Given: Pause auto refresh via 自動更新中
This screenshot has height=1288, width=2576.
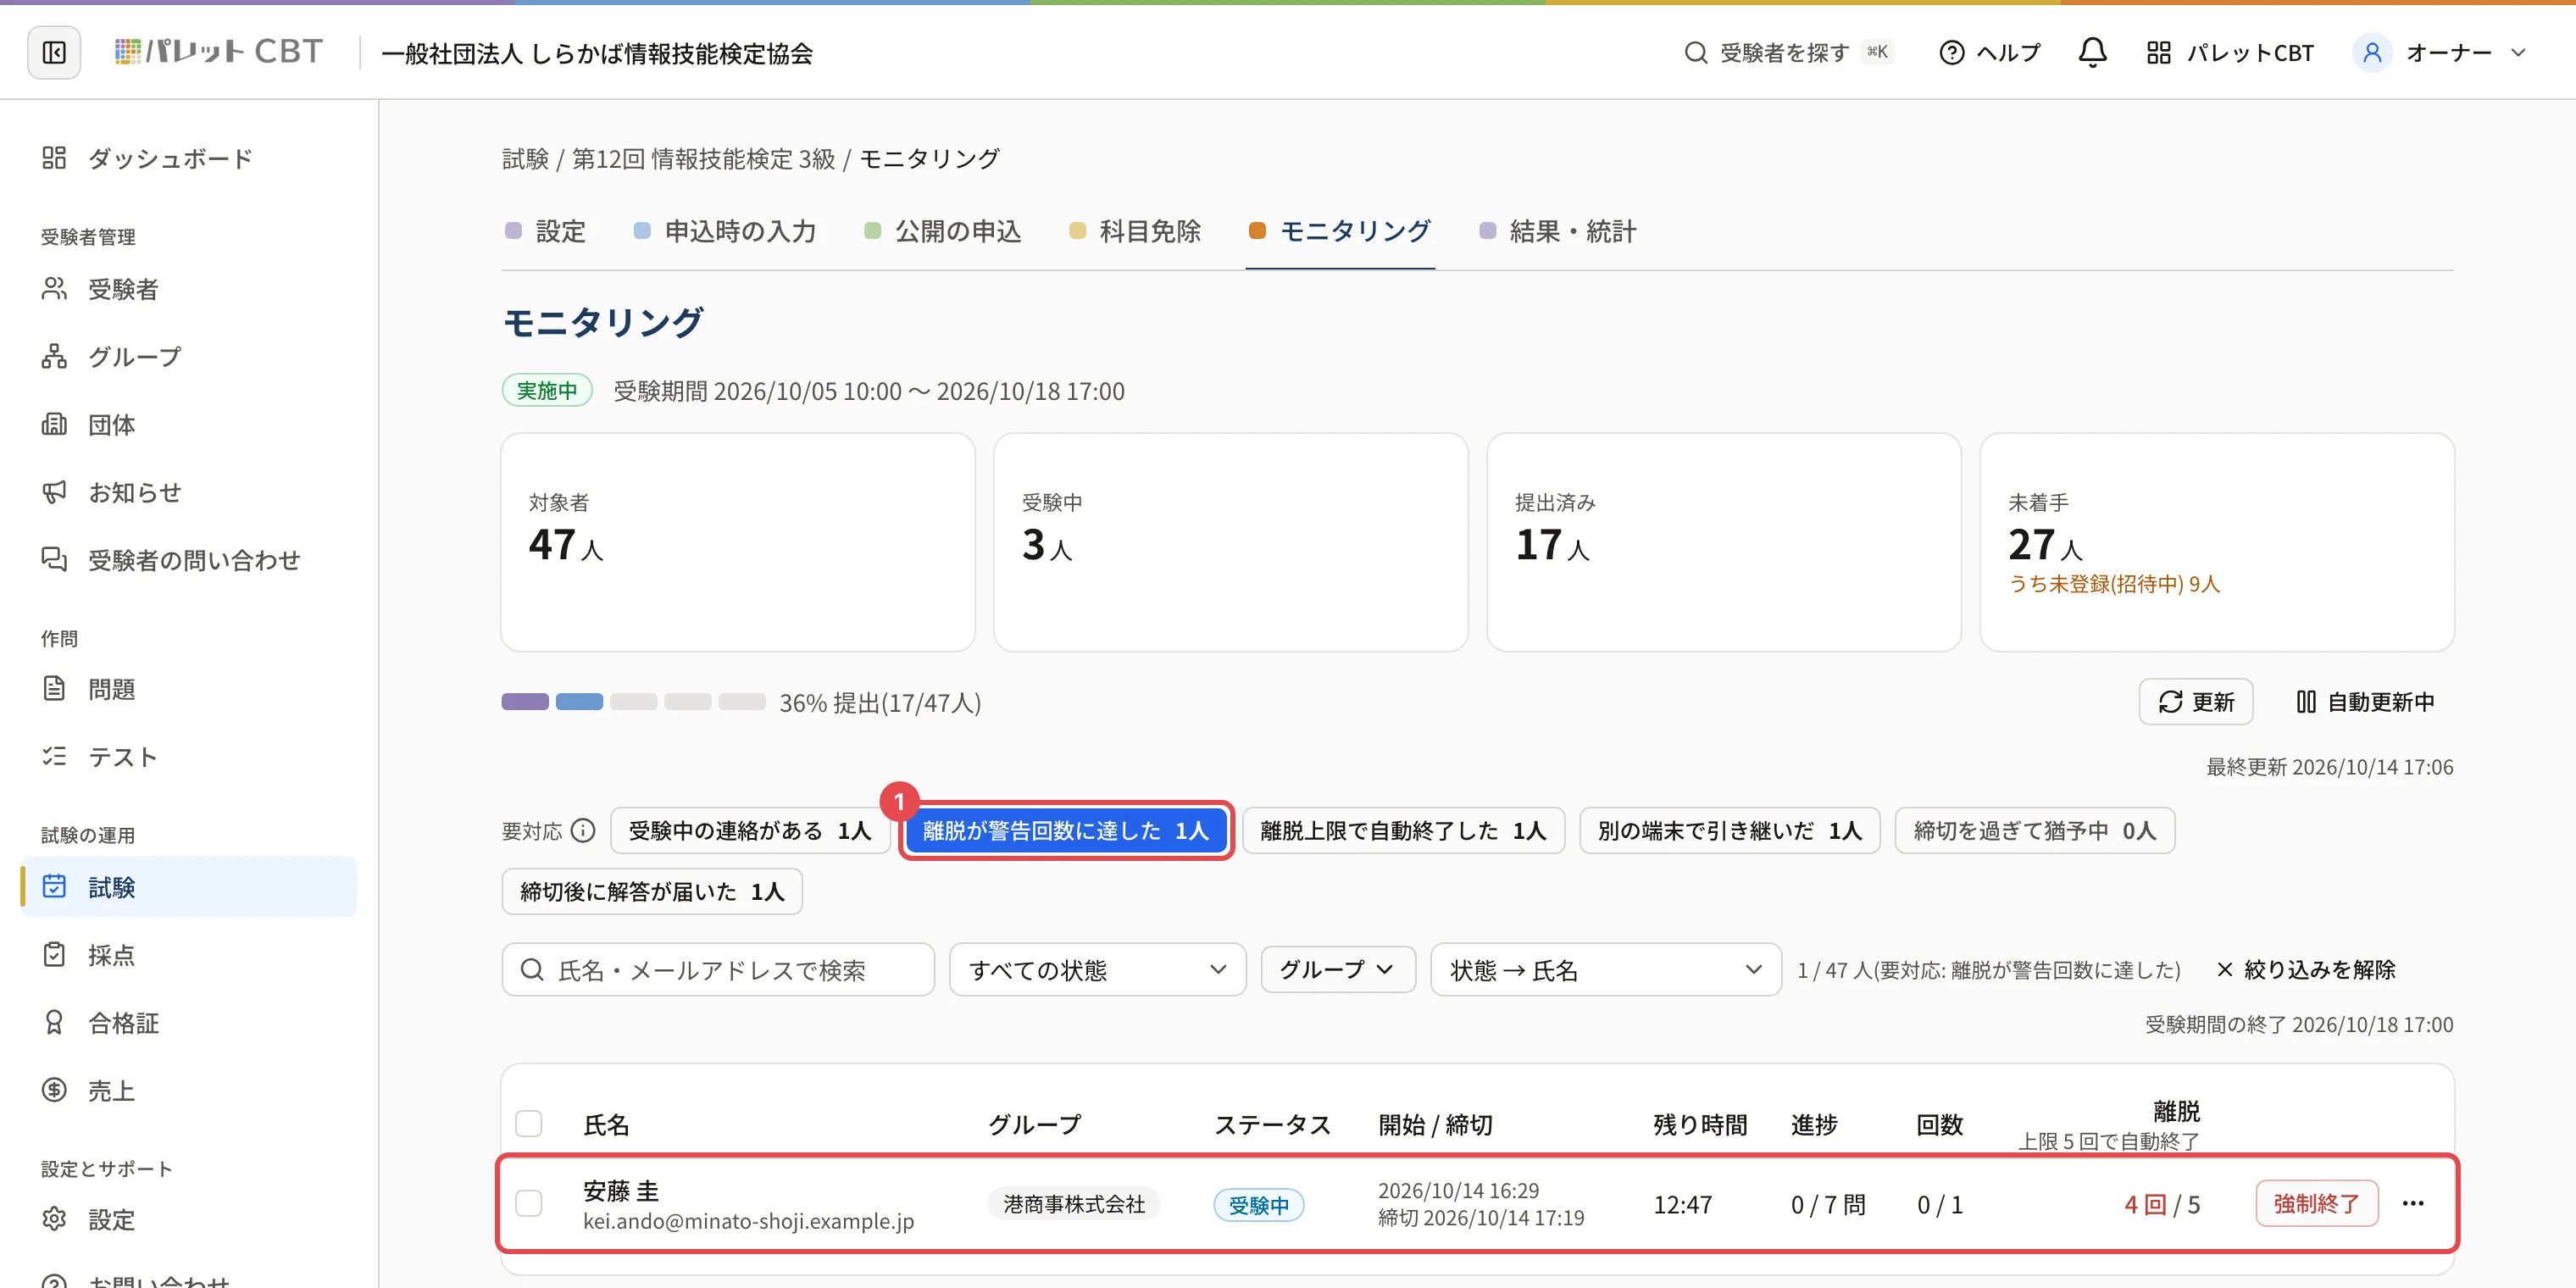Looking at the screenshot, I should pyautogui.click(x=2364, y=702).
